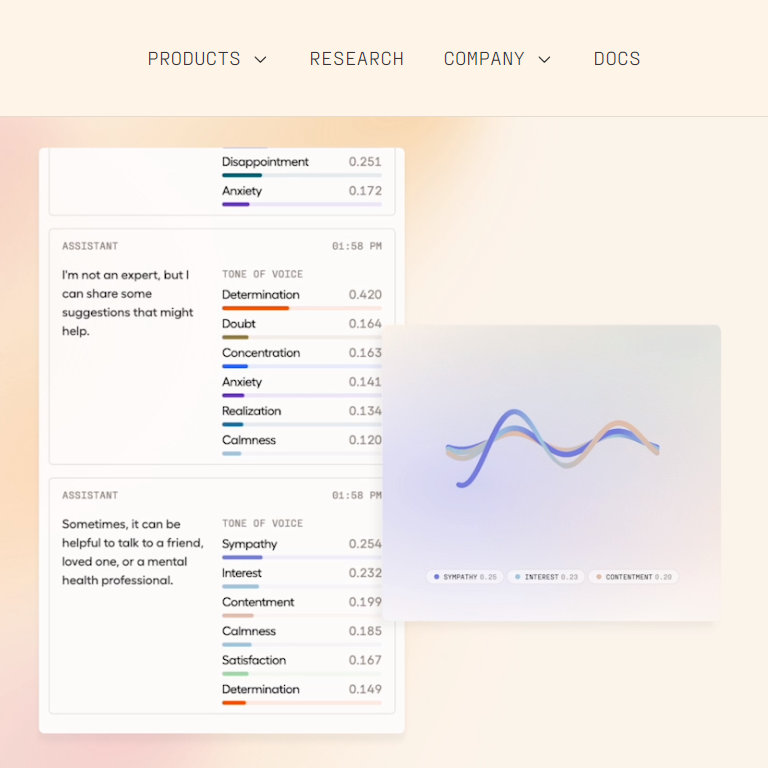Click the voice waveform visualization
This screenshot has width=768, height=768.
click(x=552, y=448)
